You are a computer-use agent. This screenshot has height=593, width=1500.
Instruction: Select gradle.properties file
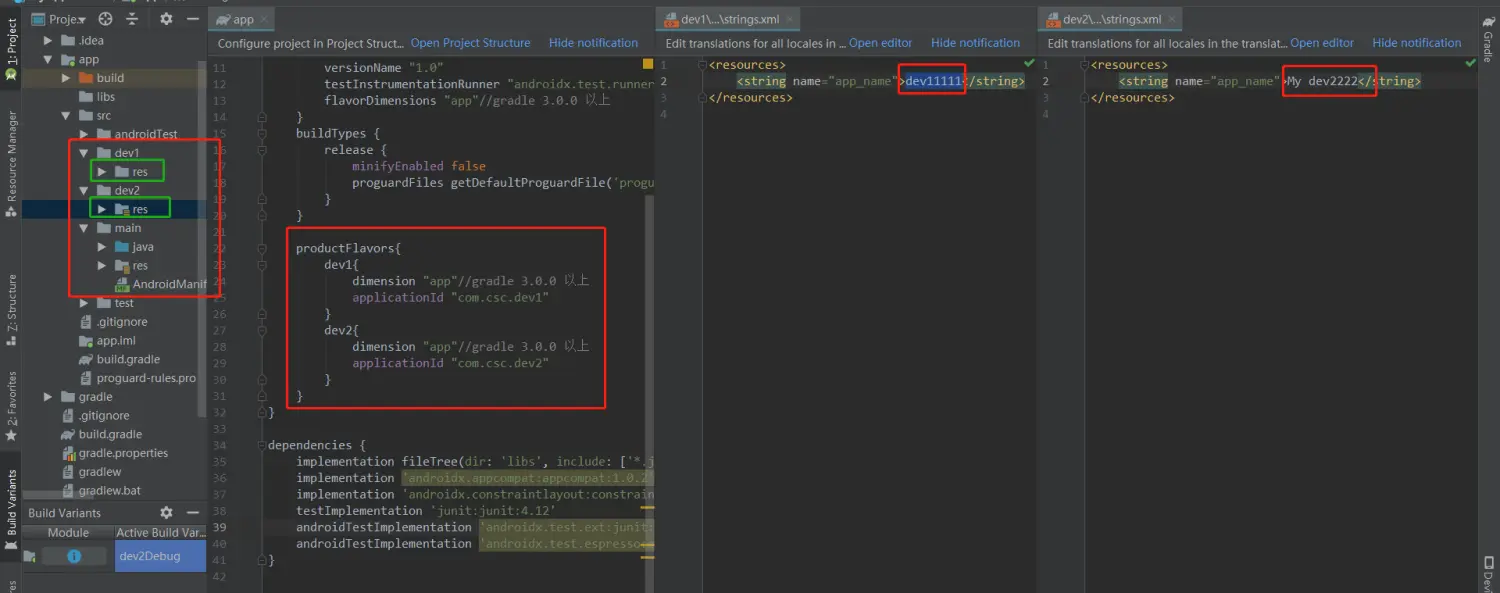click(x=114, y=453)
